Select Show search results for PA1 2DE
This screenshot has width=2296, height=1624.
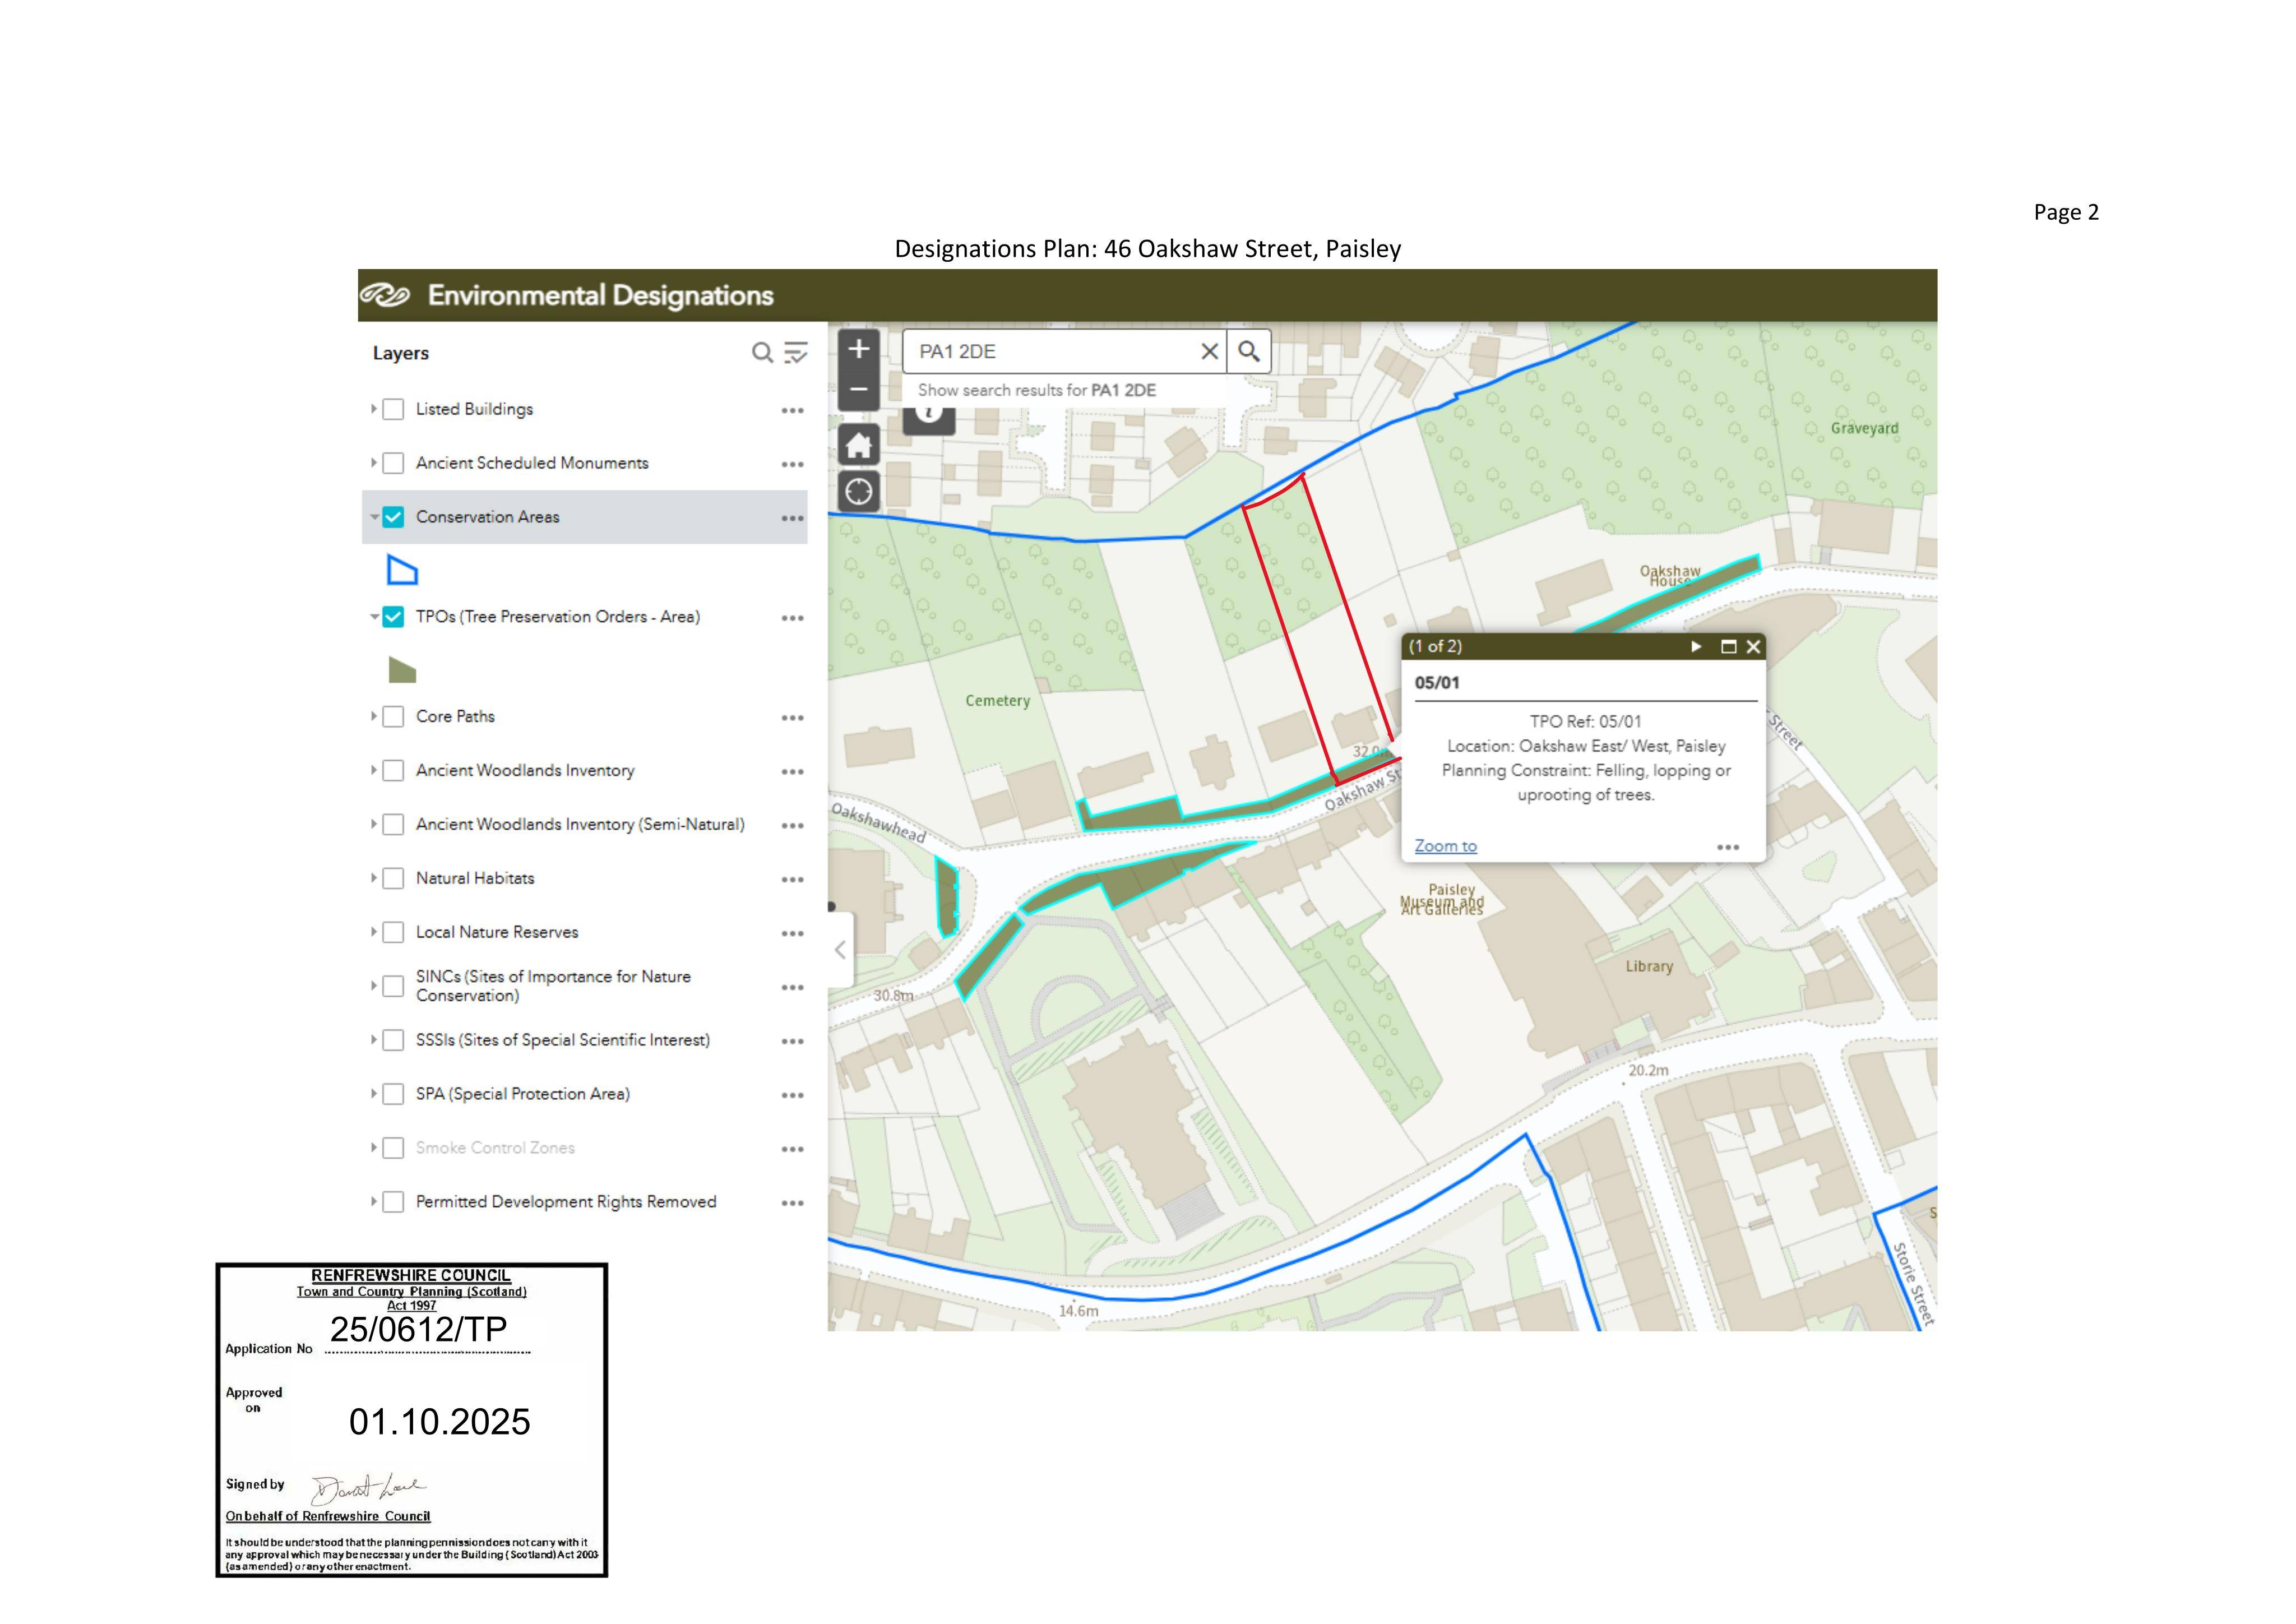1037,390
